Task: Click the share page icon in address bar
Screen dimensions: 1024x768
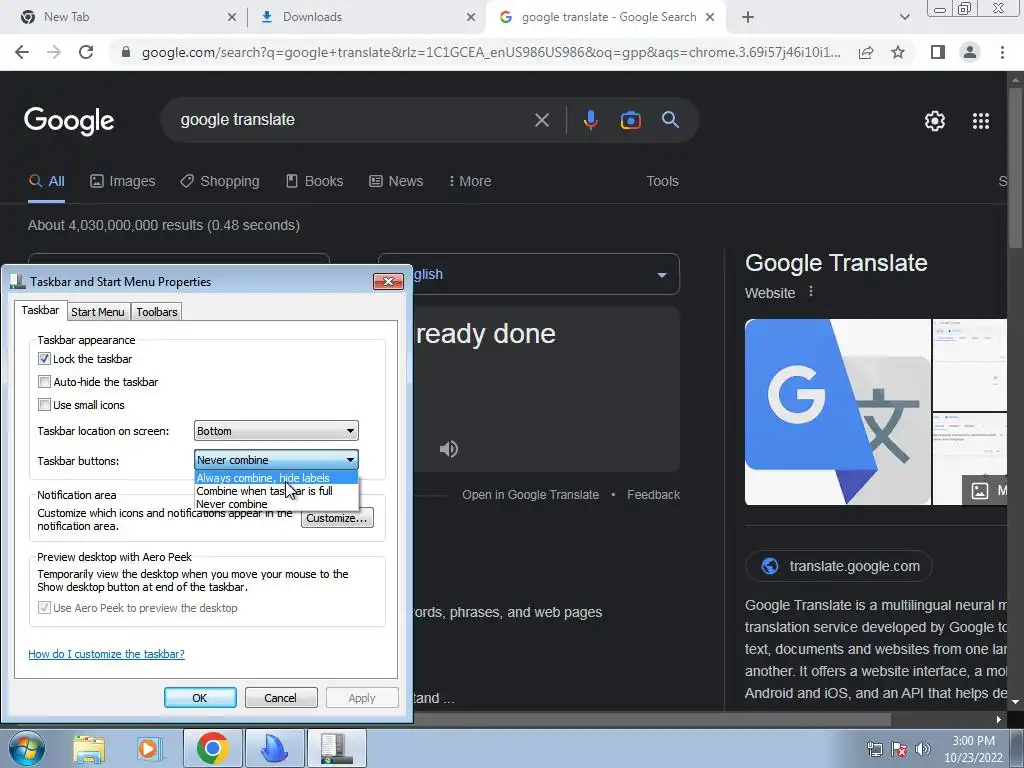Action: point(866,52)
